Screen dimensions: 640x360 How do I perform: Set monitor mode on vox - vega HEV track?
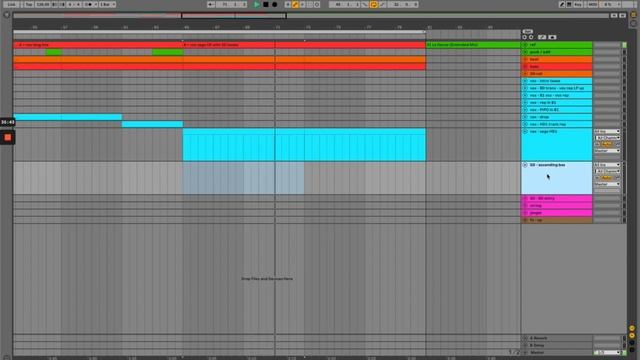pyautogui.click(x=607, y=144)
